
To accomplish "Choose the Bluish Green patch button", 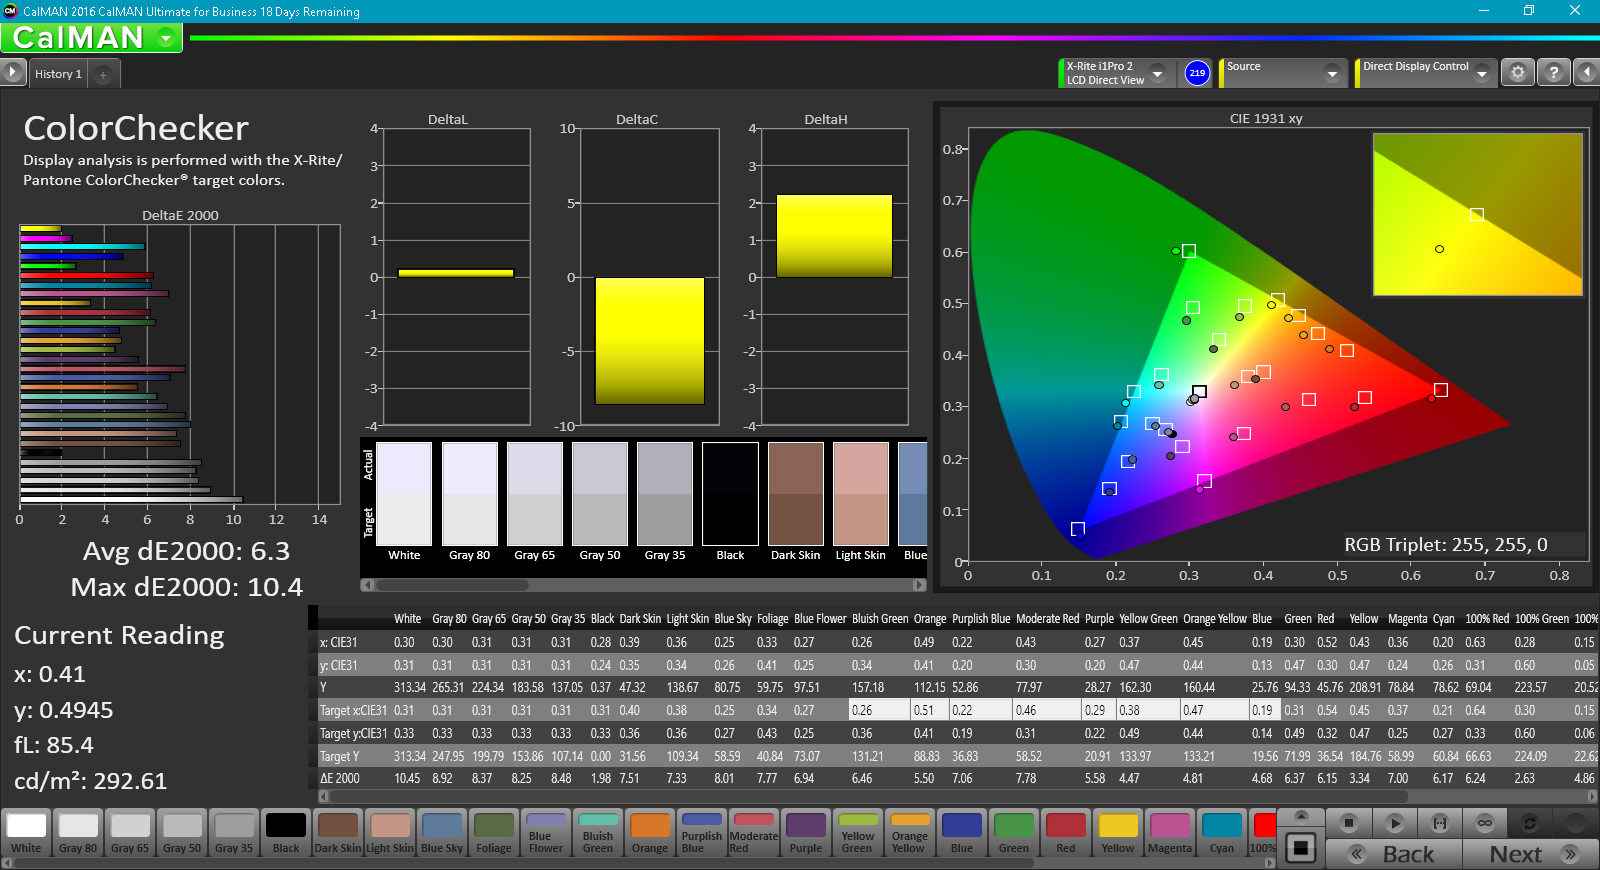I will tap(598, 833).
